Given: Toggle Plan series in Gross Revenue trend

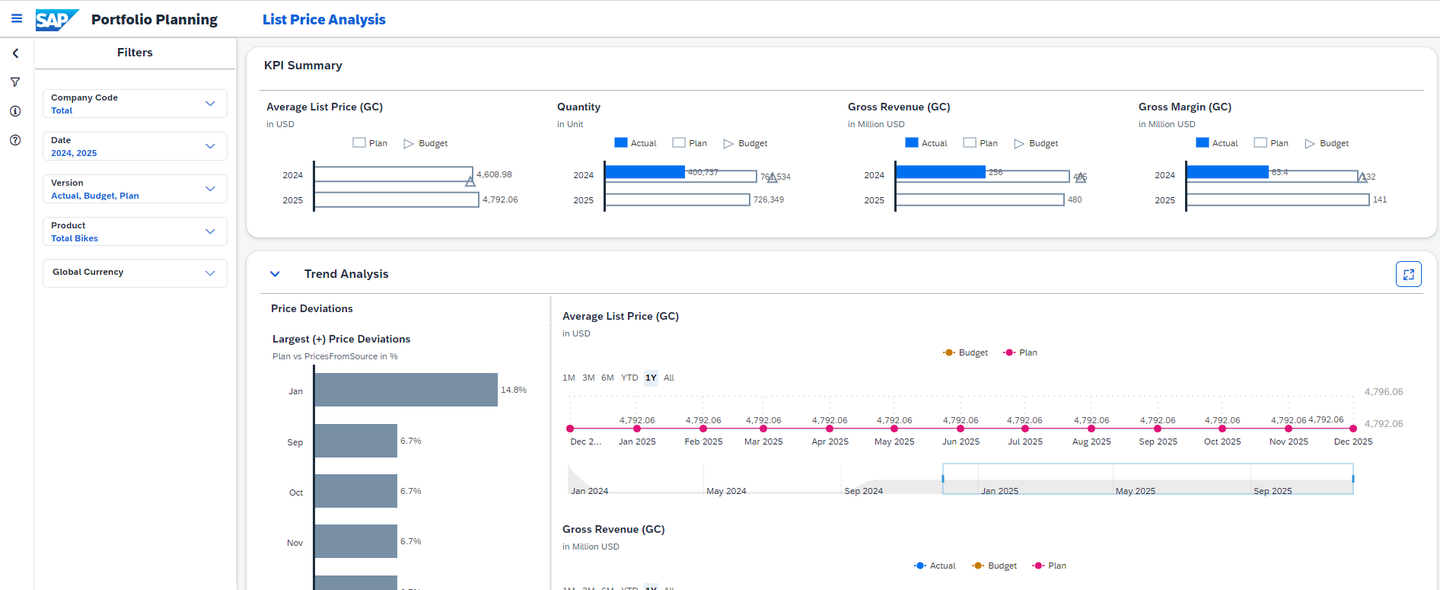Looking at the screenshot, I should point(1049,566).
